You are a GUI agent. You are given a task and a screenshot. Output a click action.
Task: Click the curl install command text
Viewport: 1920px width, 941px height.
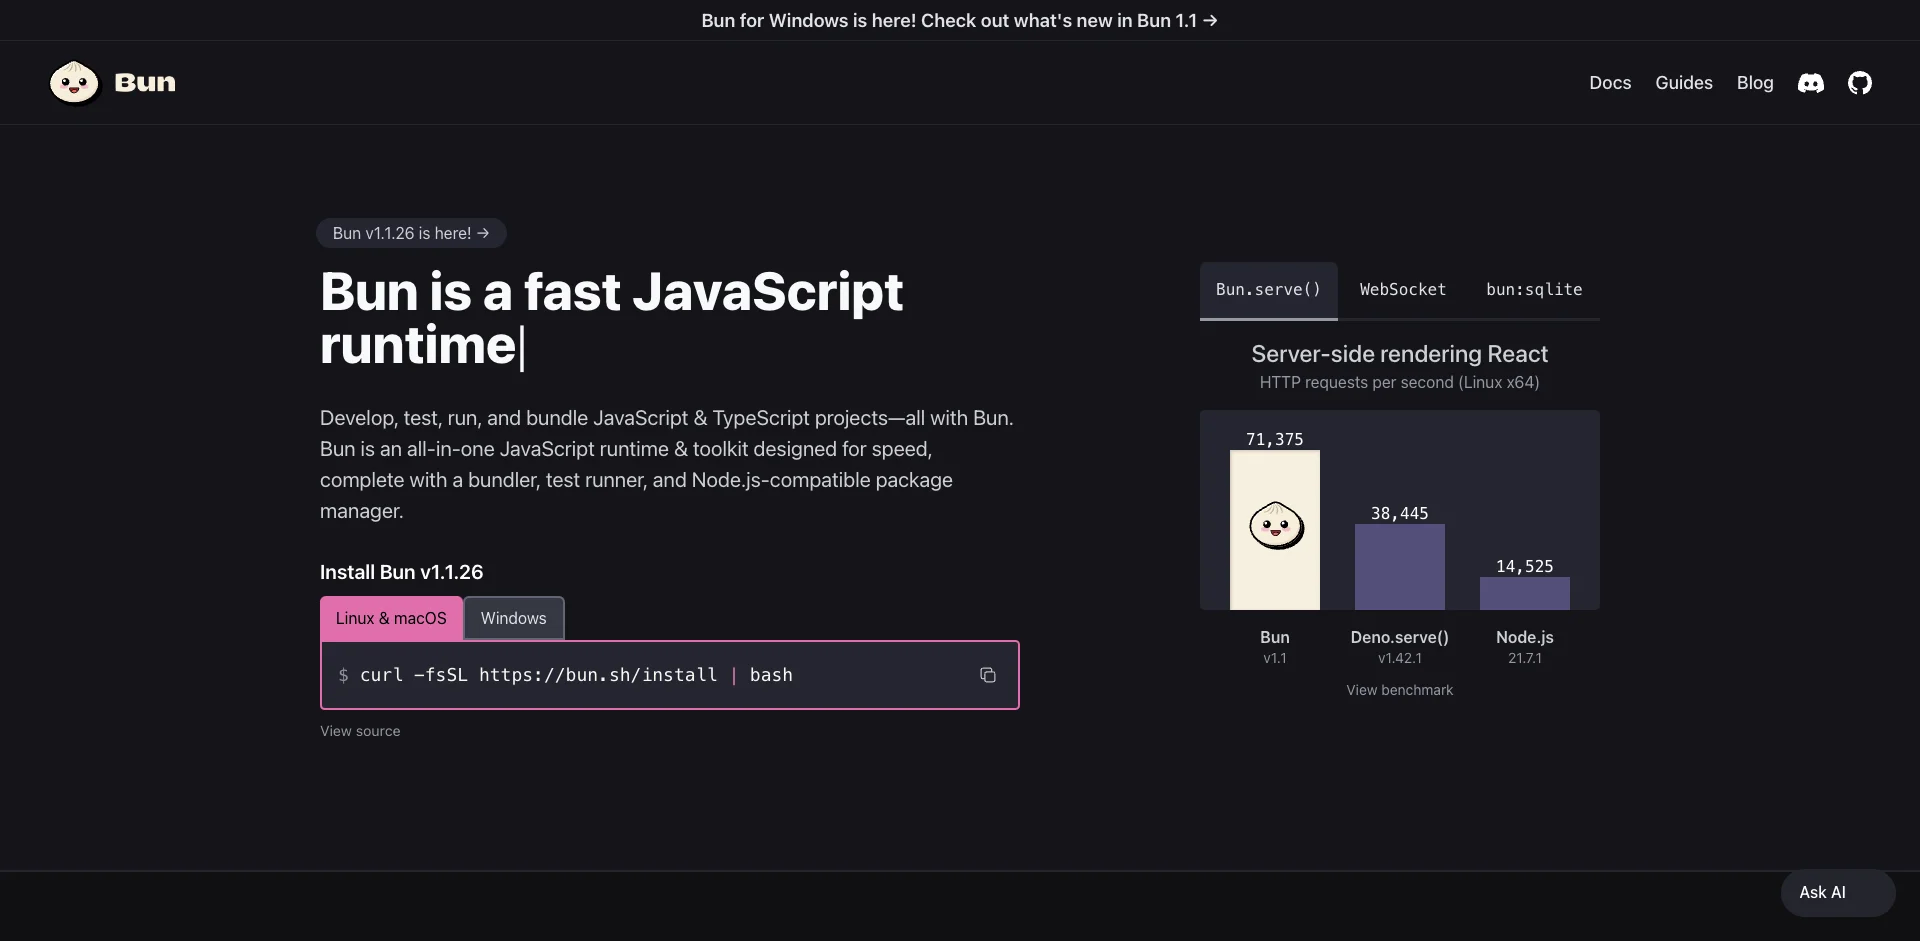(576, 675)
